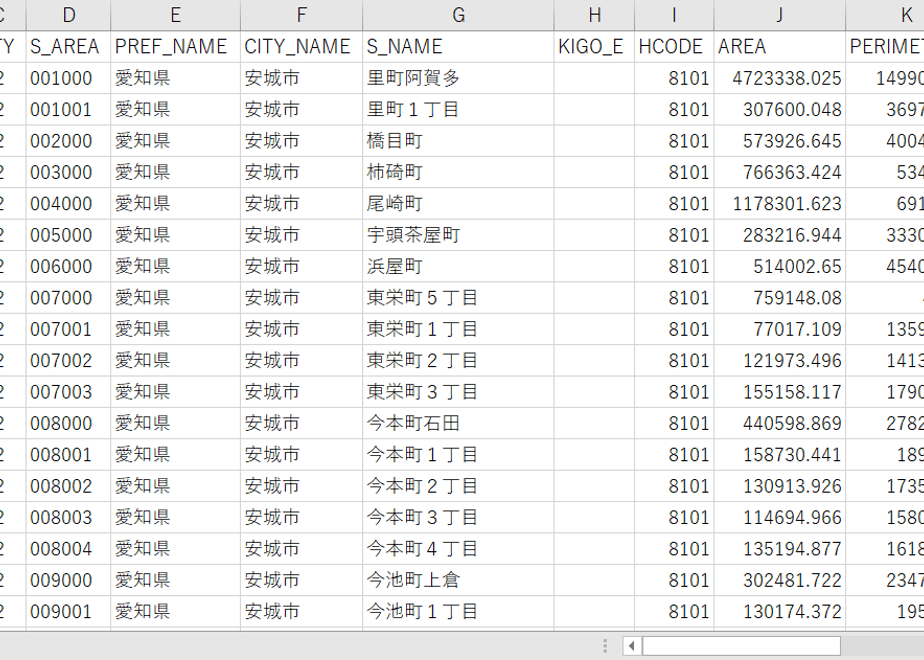Click cell with value 307600.048

780,109
